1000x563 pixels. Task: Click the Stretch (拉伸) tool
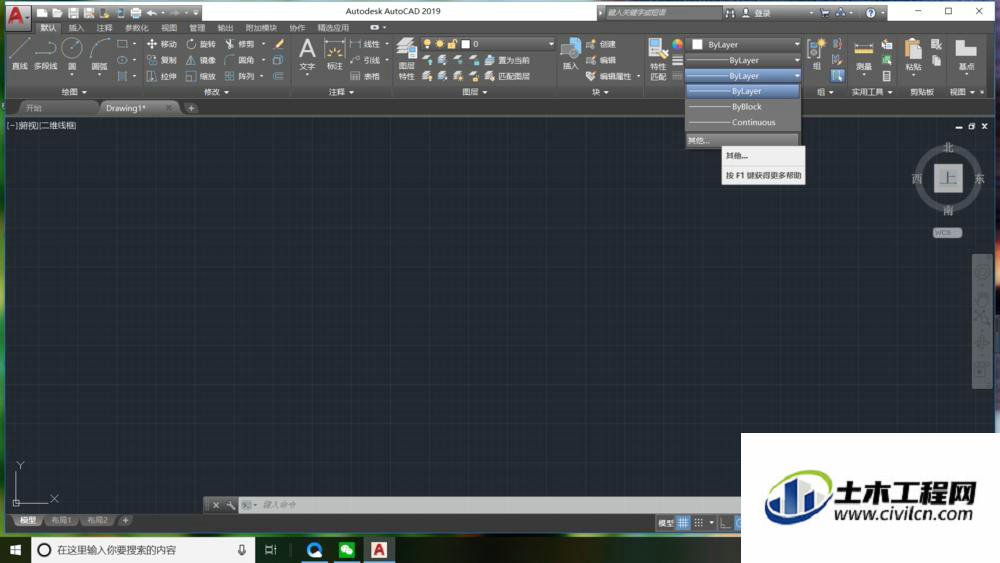pyautogui.click(x=162, y=76)
